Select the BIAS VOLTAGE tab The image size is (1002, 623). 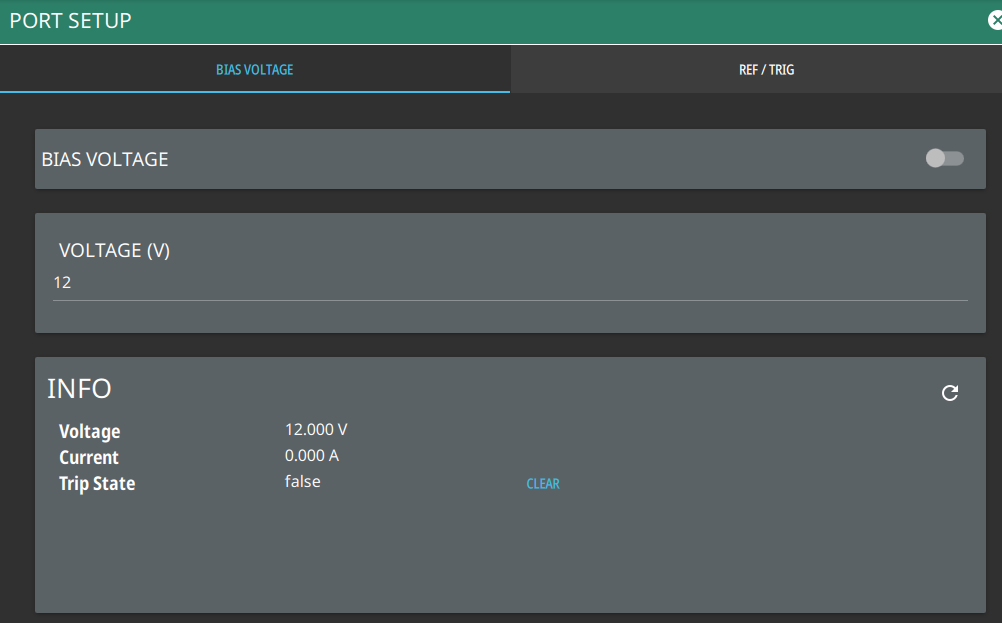254,70
